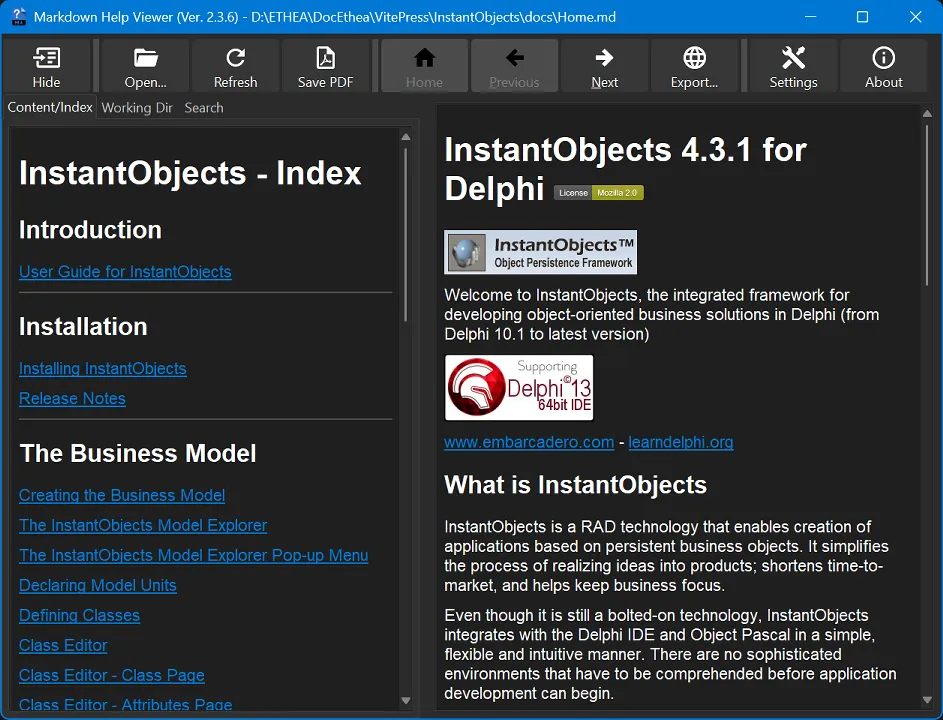Open the User Guide for InstantObjects link
Screen dimensions: 943x720
click(x=125, y=272)
